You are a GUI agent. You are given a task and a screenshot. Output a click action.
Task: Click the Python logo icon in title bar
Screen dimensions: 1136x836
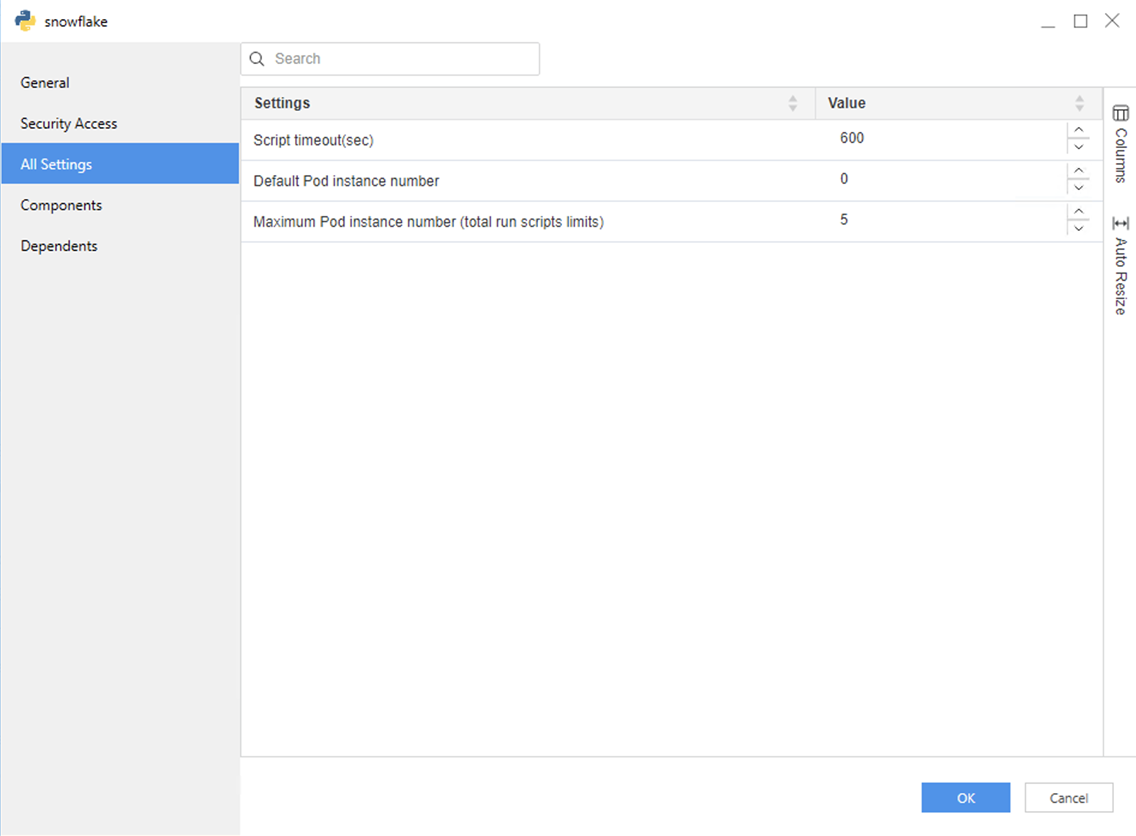[x=25, y=21]
